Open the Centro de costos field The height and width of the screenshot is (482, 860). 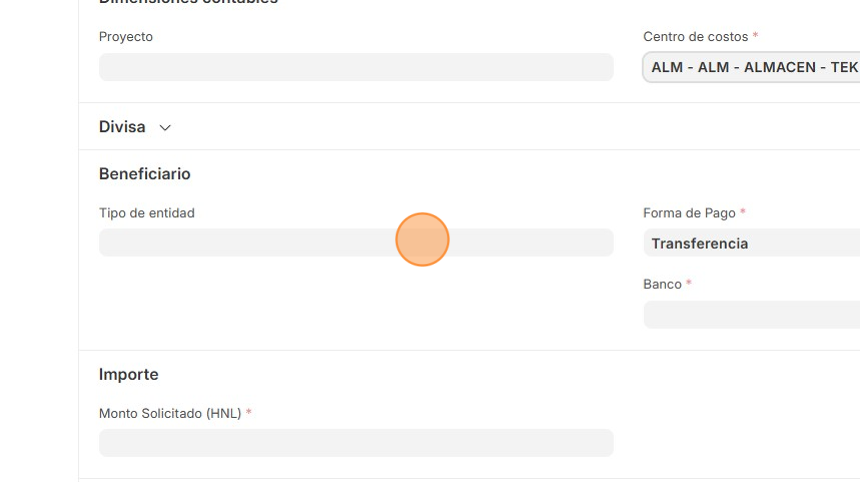coord(751,67)
